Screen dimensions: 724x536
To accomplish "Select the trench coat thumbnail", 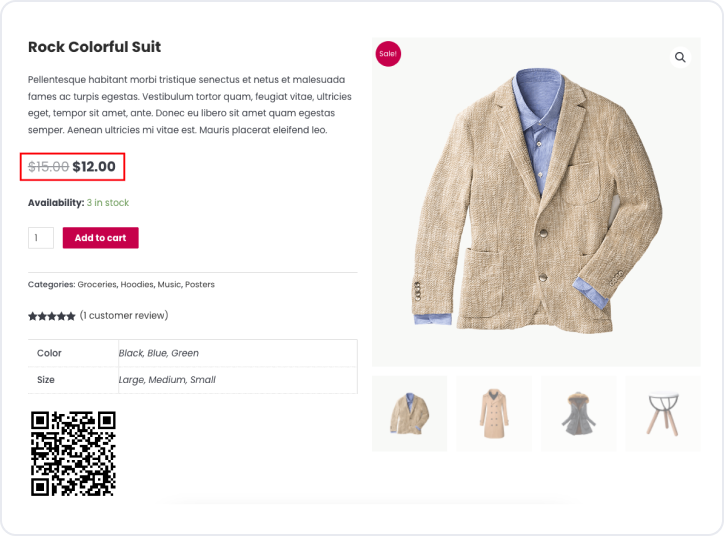I will point(493,413).
